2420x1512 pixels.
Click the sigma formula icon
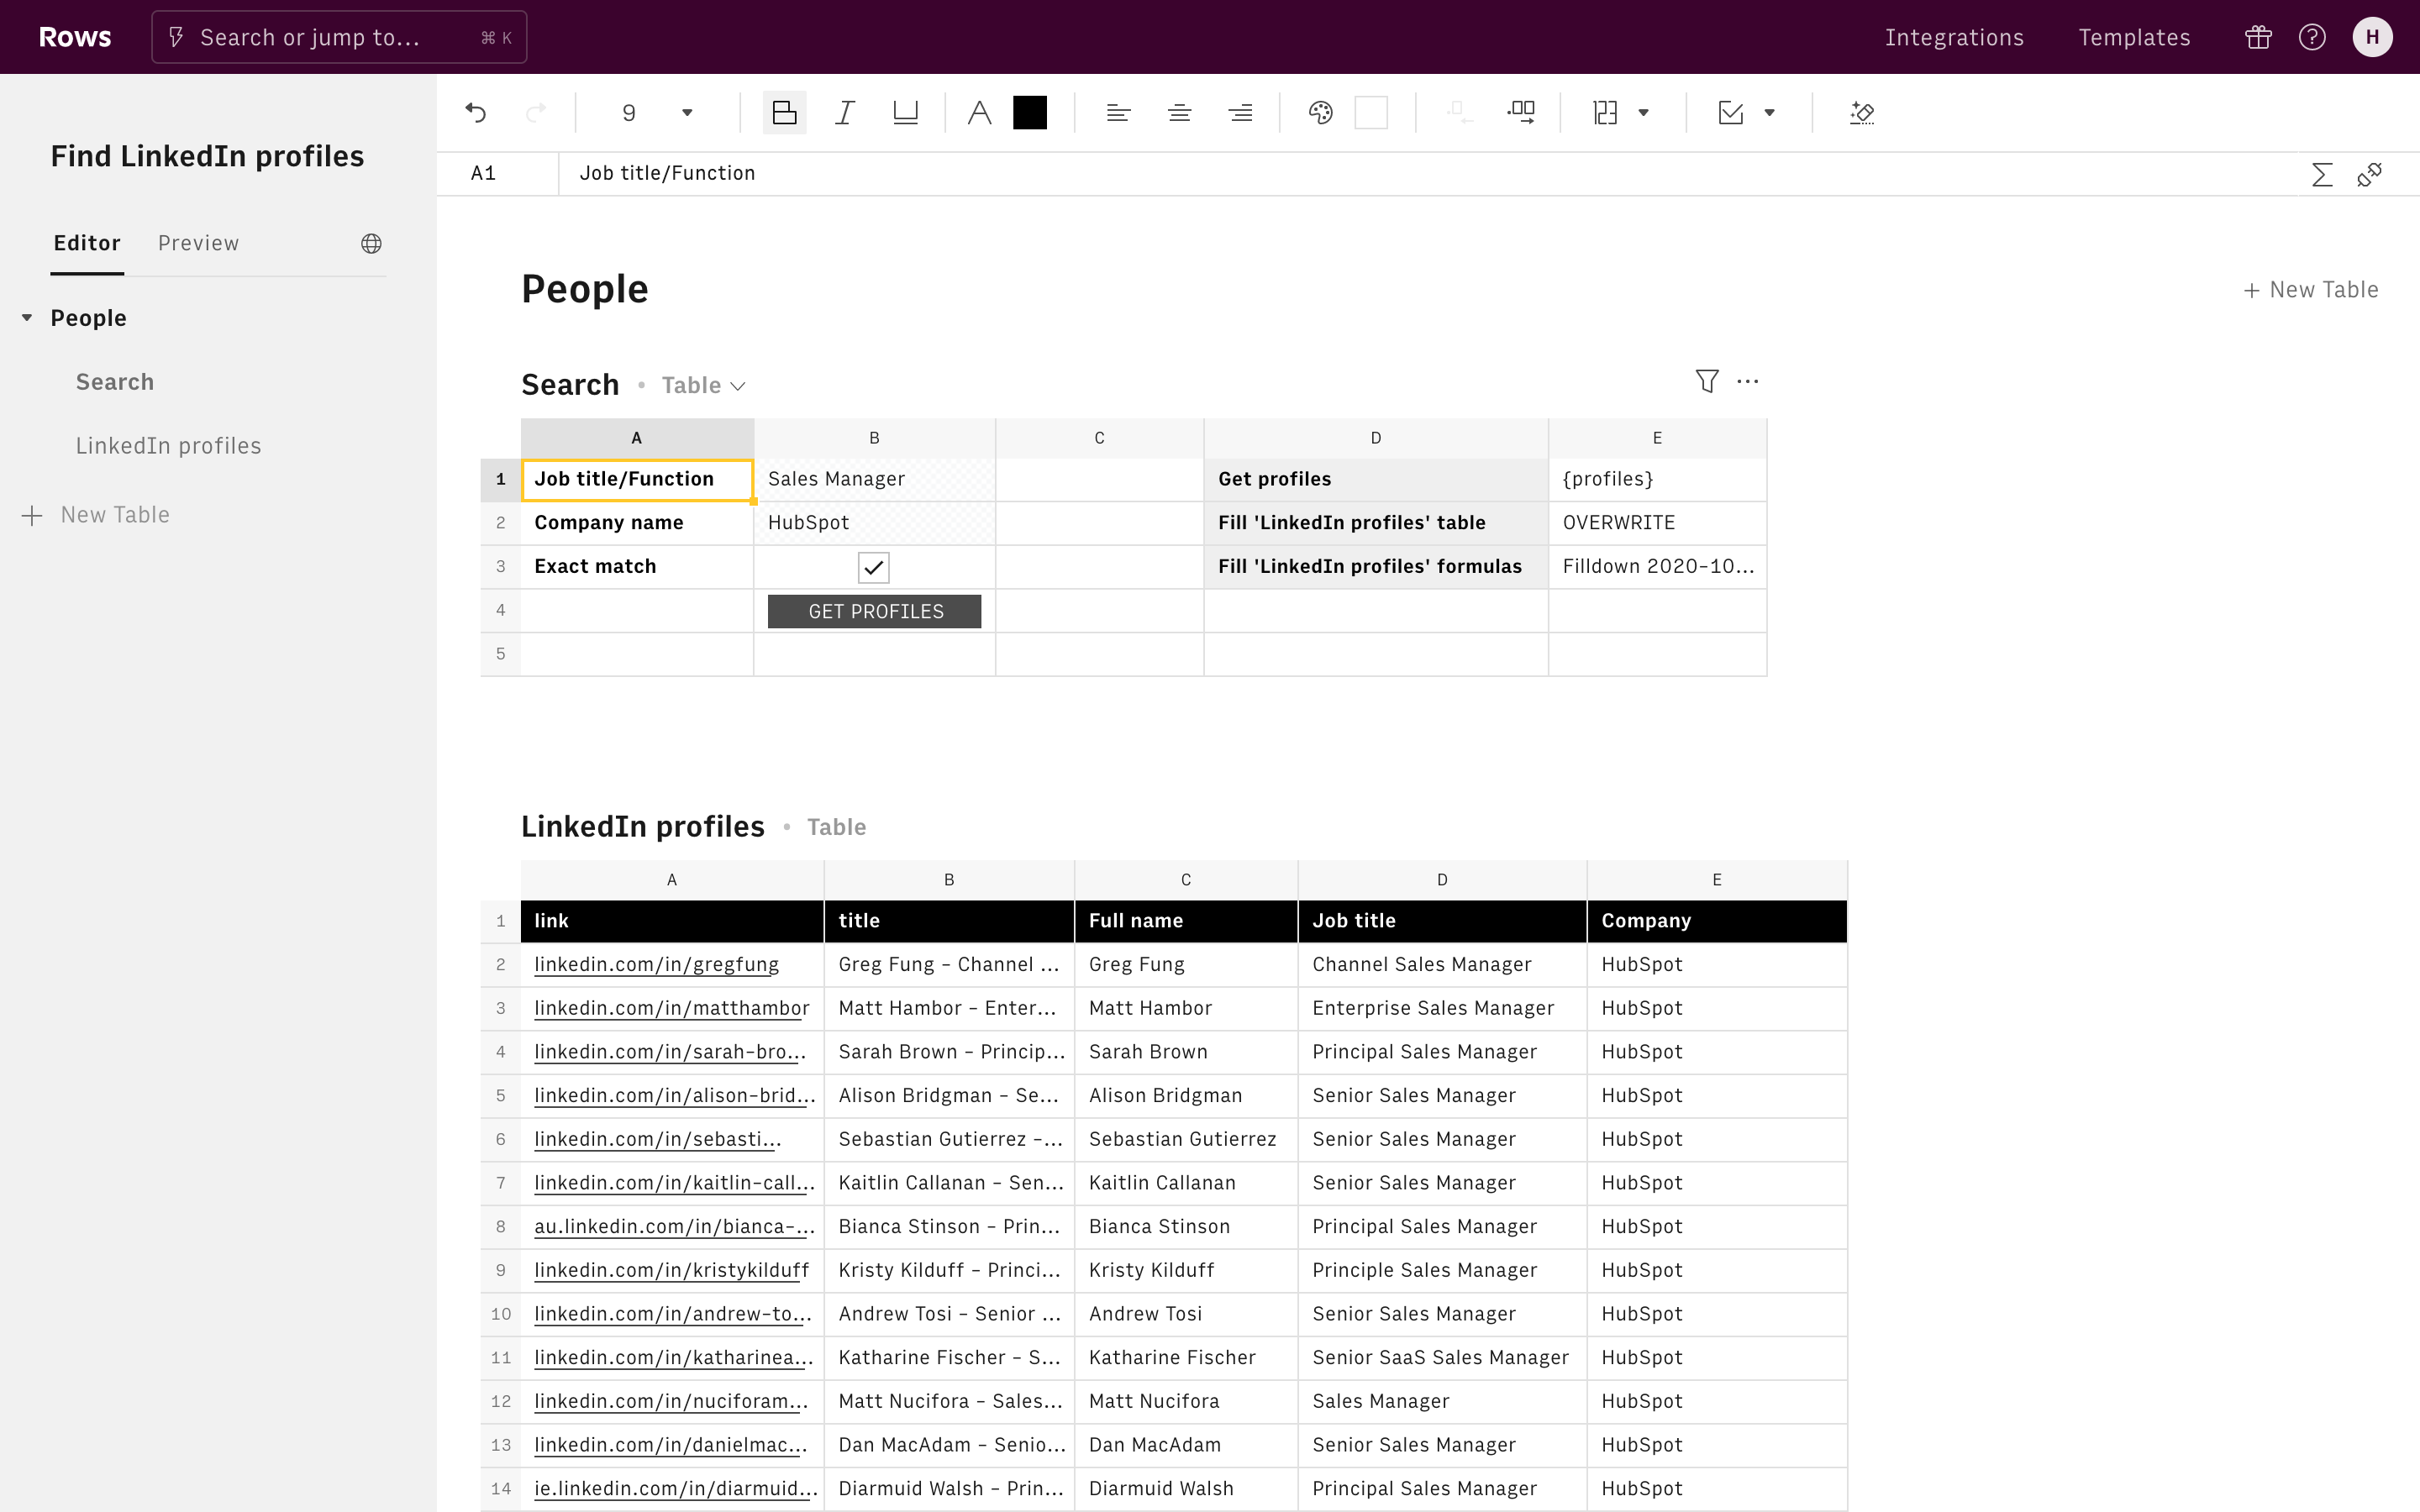(x=2322, y=175)
